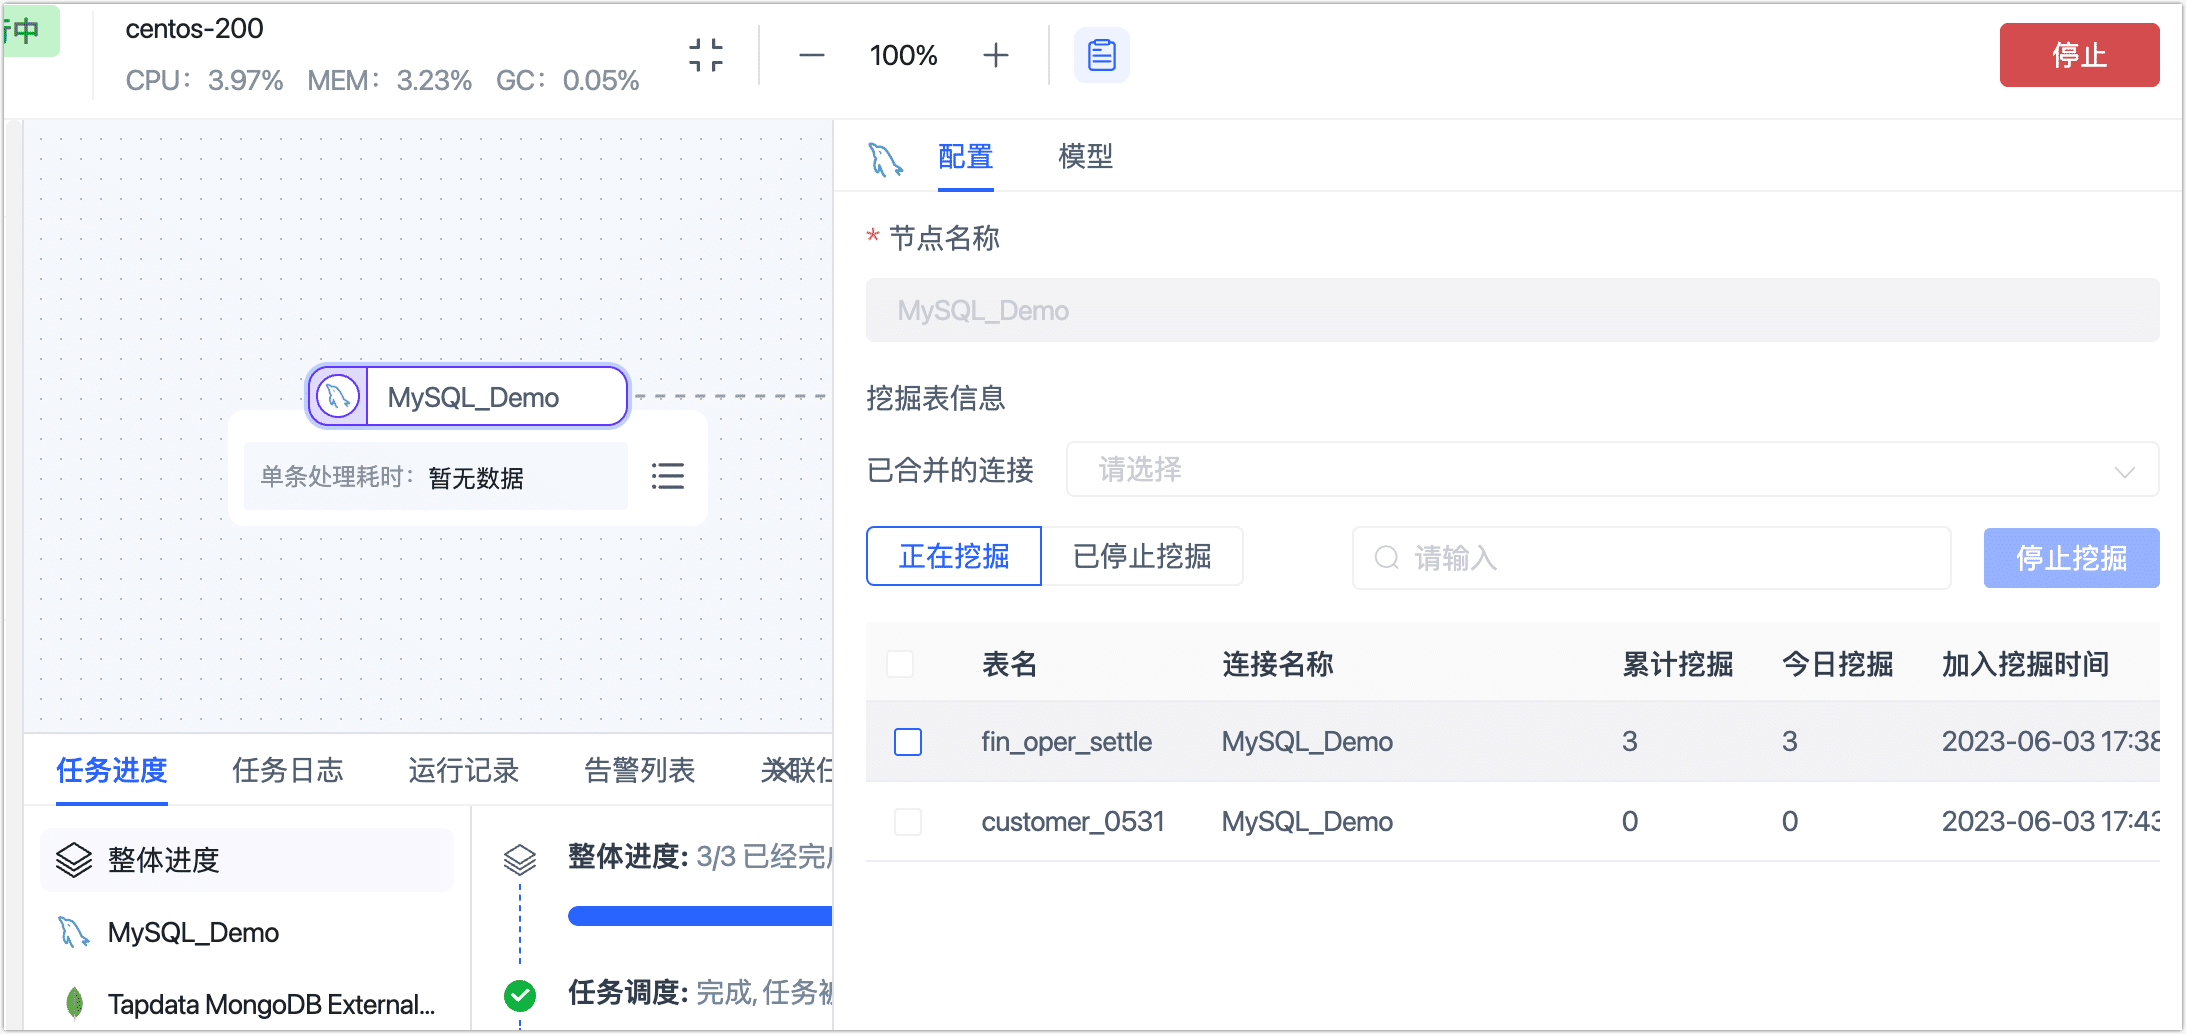Switch to the 模型 tab
The height and width of the screenshot is (1034, 2186).
click(x=1085, y=157)
